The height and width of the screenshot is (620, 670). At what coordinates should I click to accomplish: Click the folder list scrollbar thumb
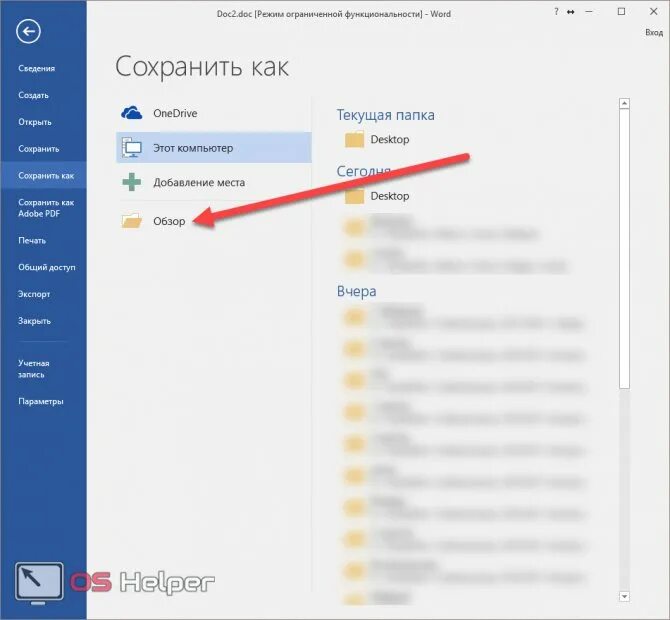tap(624, 249)
